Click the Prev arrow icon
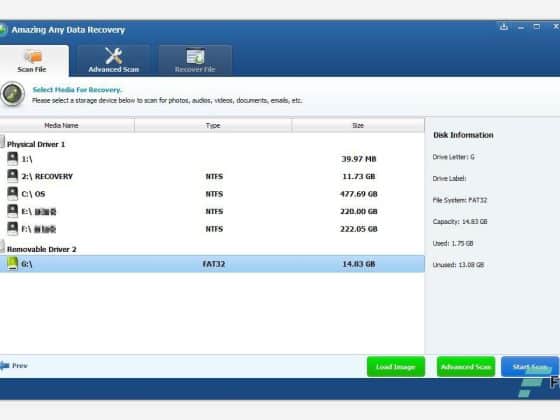560x420 pixels. tap(5, 366)
